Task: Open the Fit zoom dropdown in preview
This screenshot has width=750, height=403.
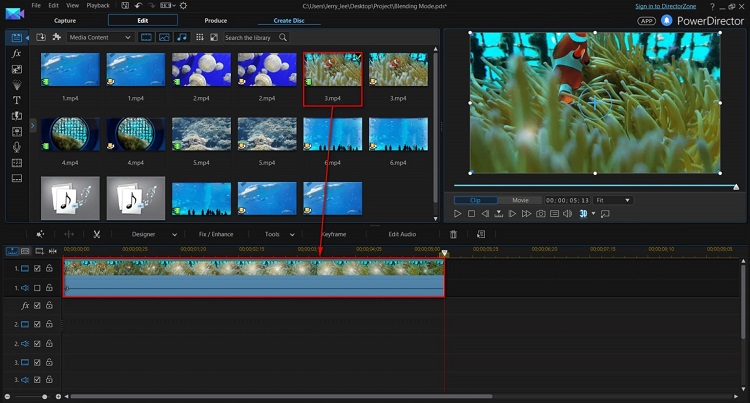Action: coord(613,200)
